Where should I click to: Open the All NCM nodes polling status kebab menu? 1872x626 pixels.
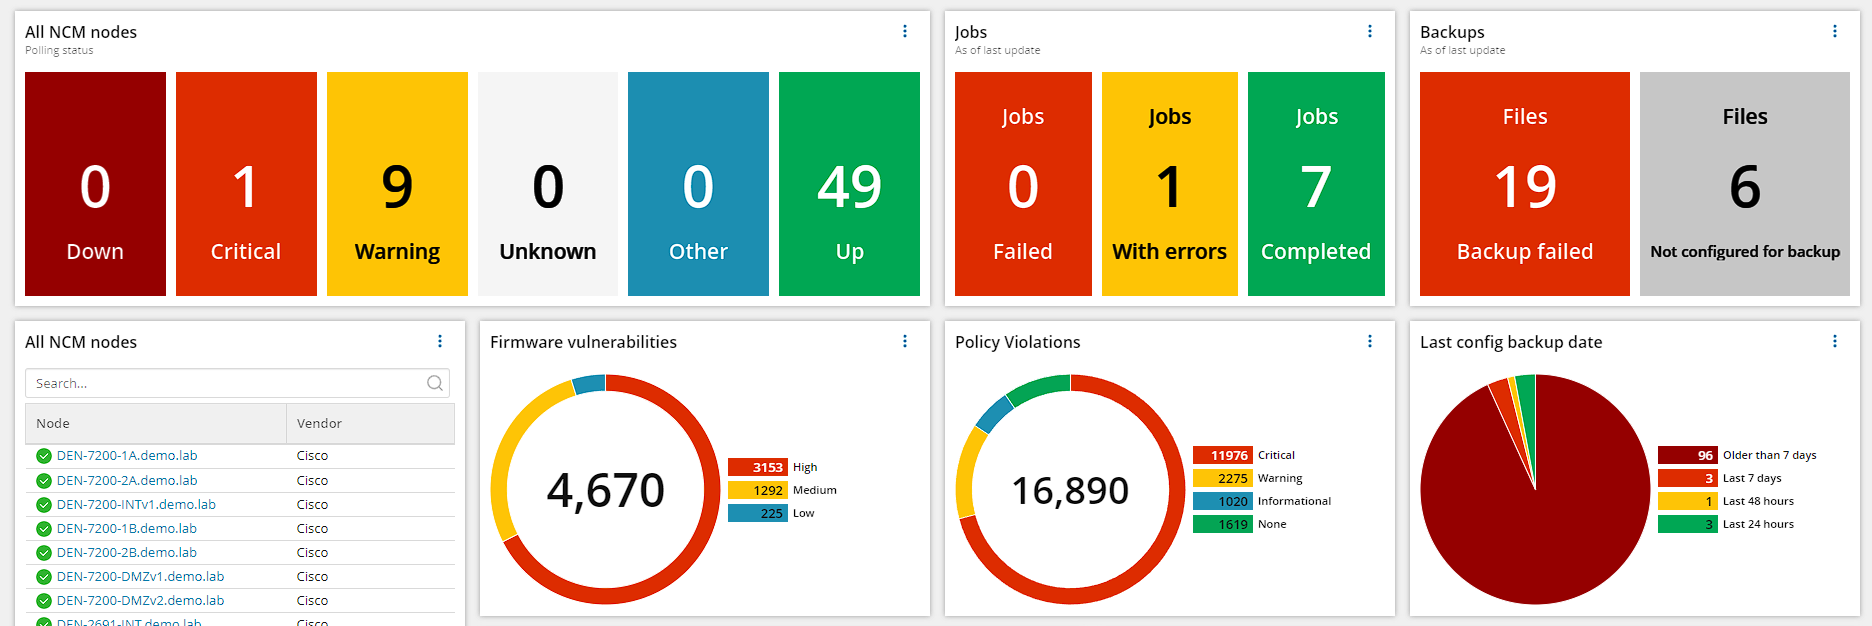coord(905,31)
